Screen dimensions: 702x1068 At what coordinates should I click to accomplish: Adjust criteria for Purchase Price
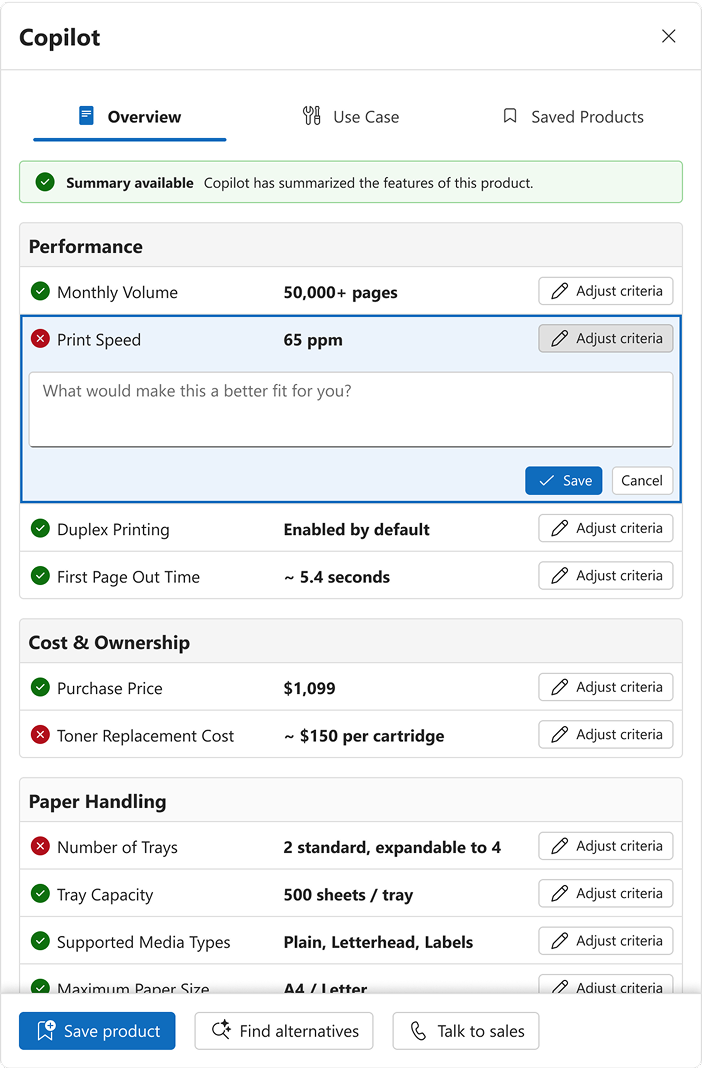[605, 687]
